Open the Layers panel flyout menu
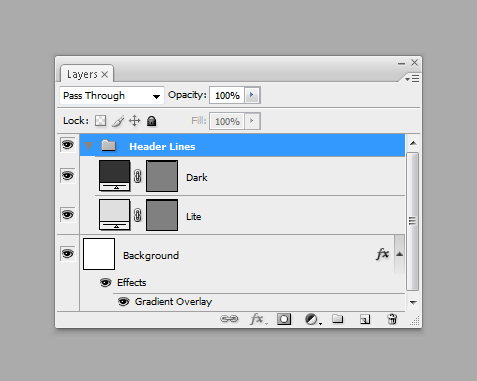This screenshot has height=381, width=477. [x=412, y=79]
